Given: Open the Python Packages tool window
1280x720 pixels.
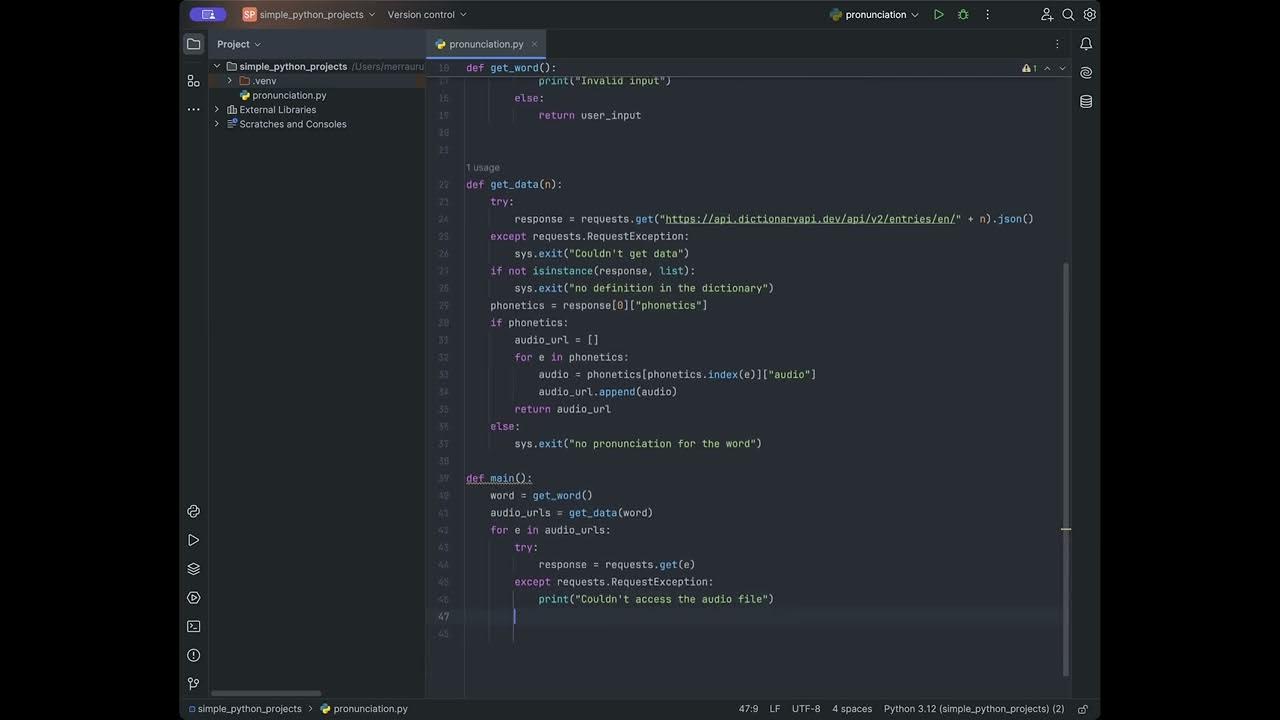Looking at the screenshot, I should [194, 569].
